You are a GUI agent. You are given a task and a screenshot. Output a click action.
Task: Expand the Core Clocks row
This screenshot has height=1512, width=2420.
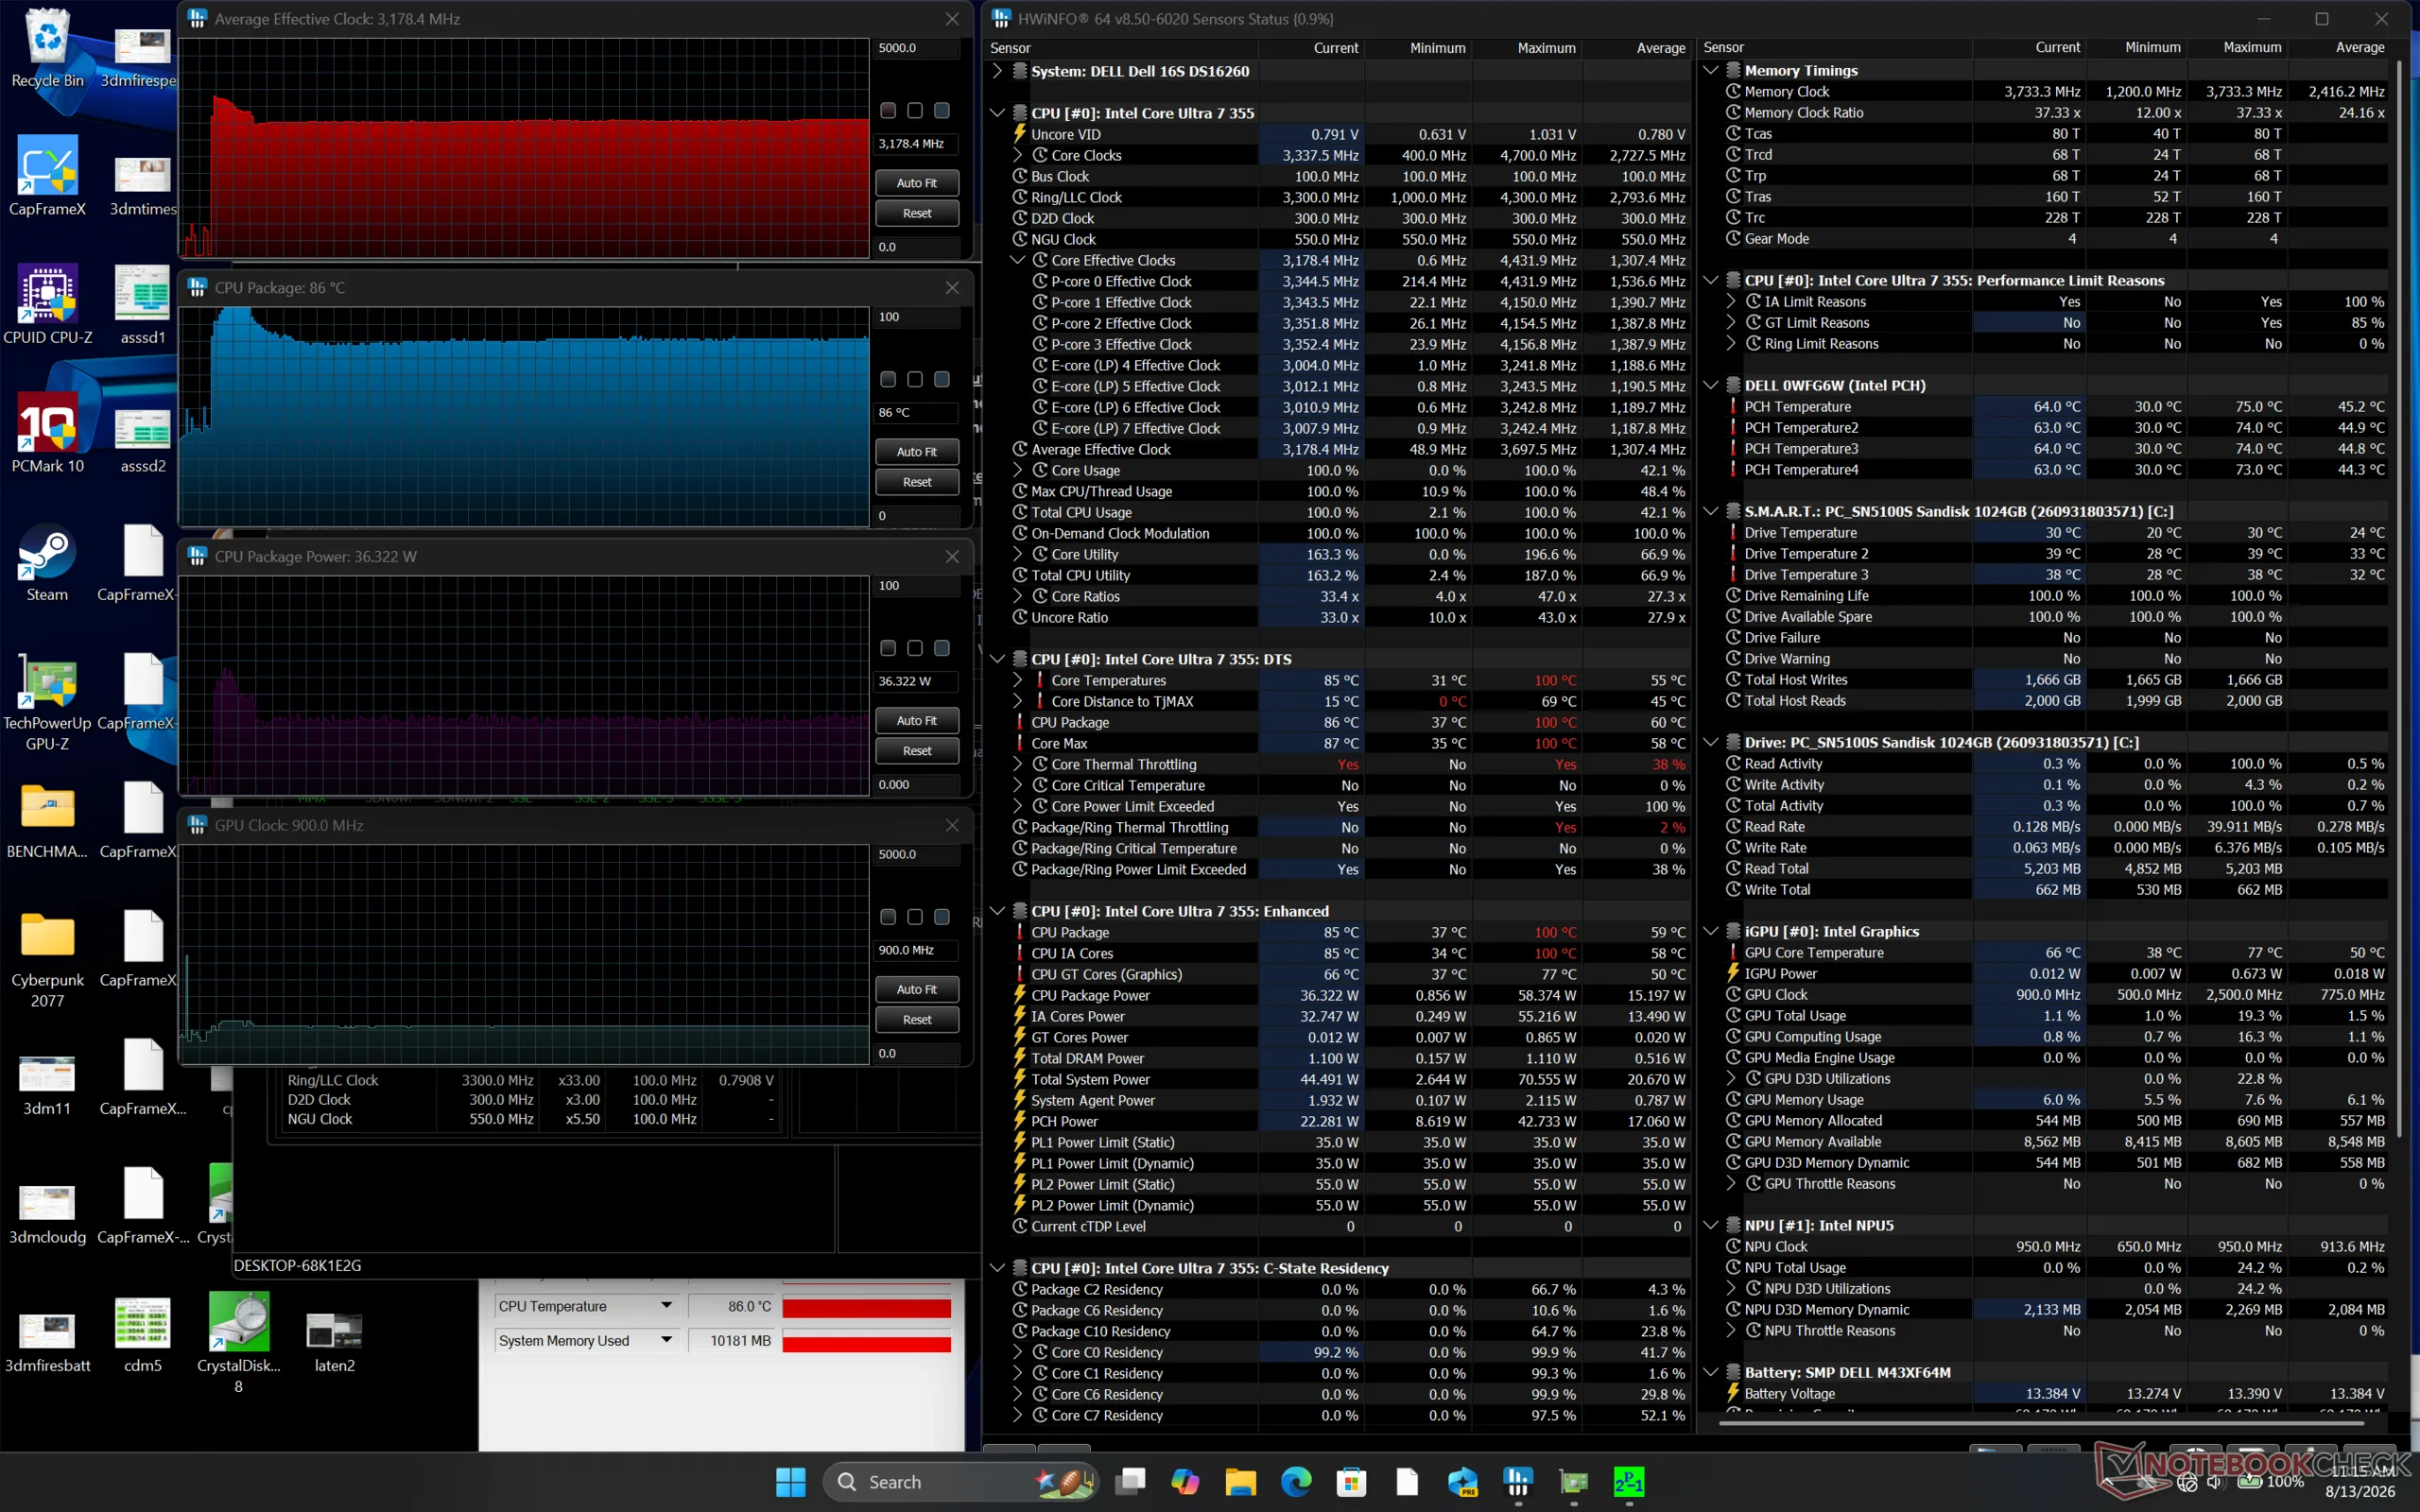[x=1018, y=155]
